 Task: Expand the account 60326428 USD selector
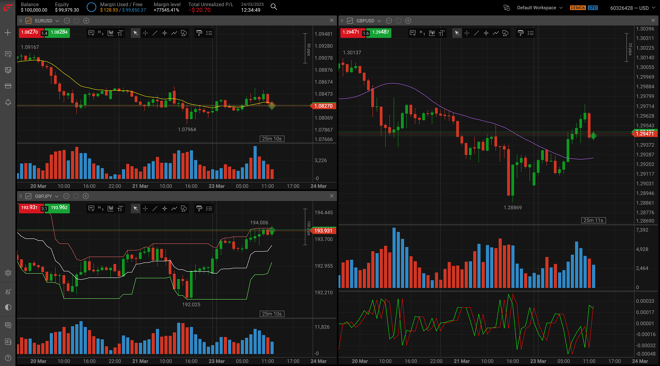pyautogui.click(x=632, y=8)
